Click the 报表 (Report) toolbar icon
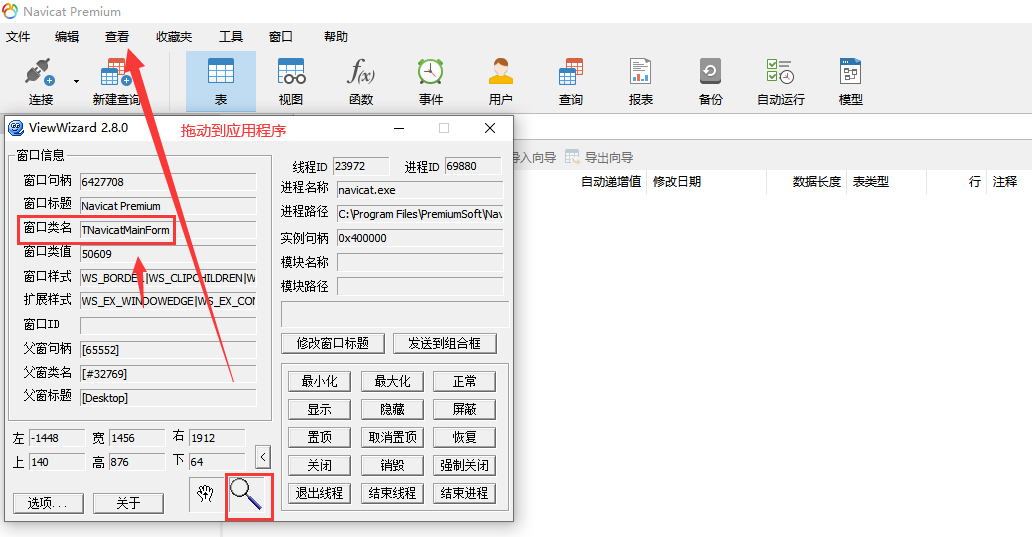This screenshot has height=537, width=1032. pyautogui.click(x=640, y=71)
